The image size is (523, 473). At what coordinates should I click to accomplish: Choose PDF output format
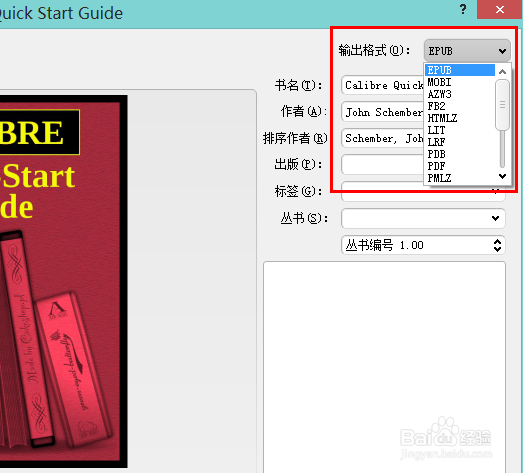click(460, 166)
